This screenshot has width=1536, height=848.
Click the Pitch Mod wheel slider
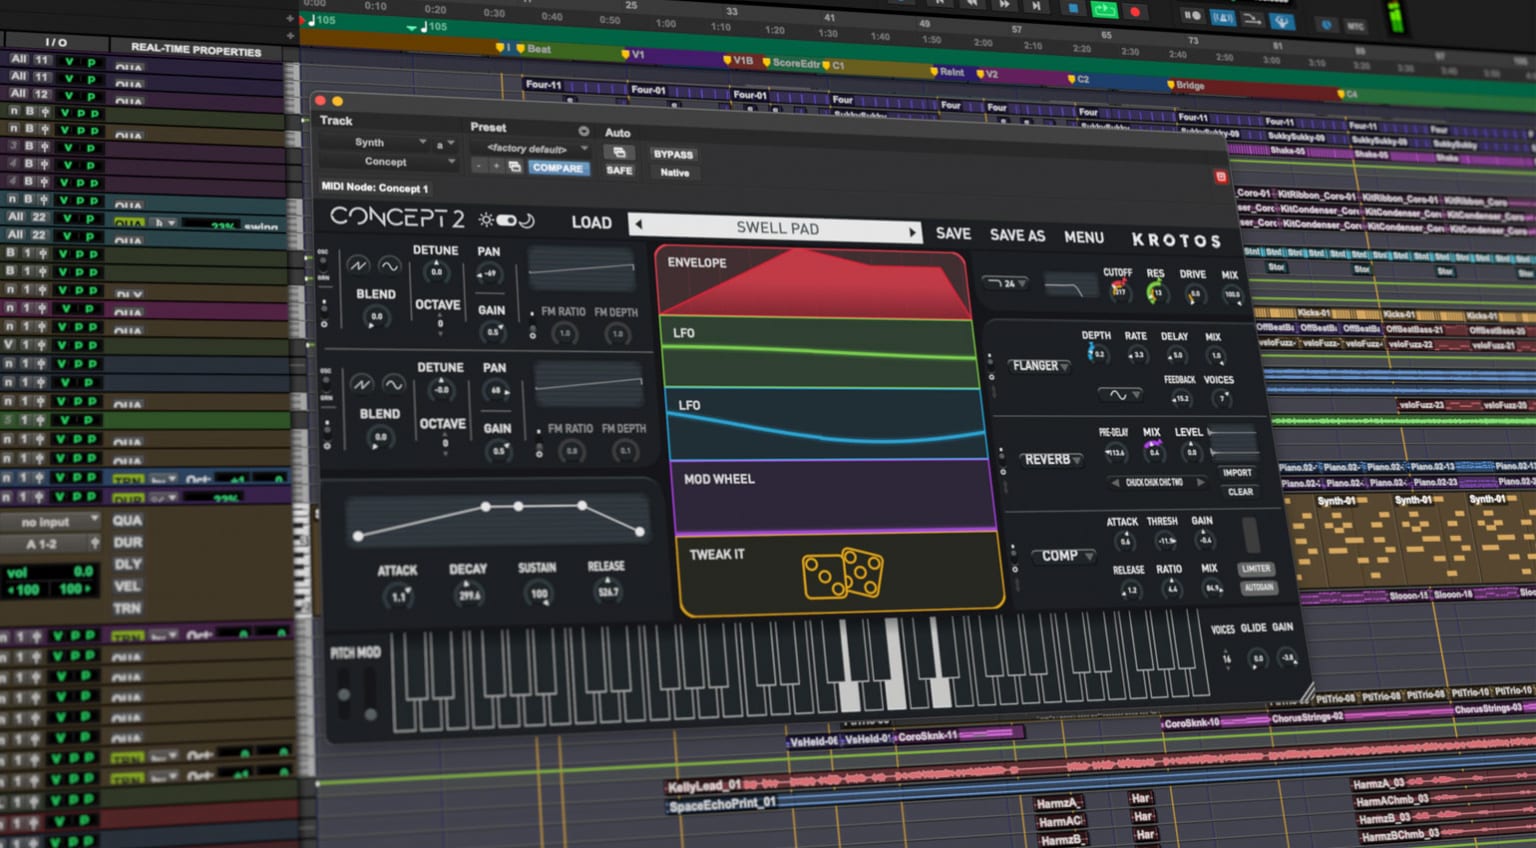tap(345, 693)
